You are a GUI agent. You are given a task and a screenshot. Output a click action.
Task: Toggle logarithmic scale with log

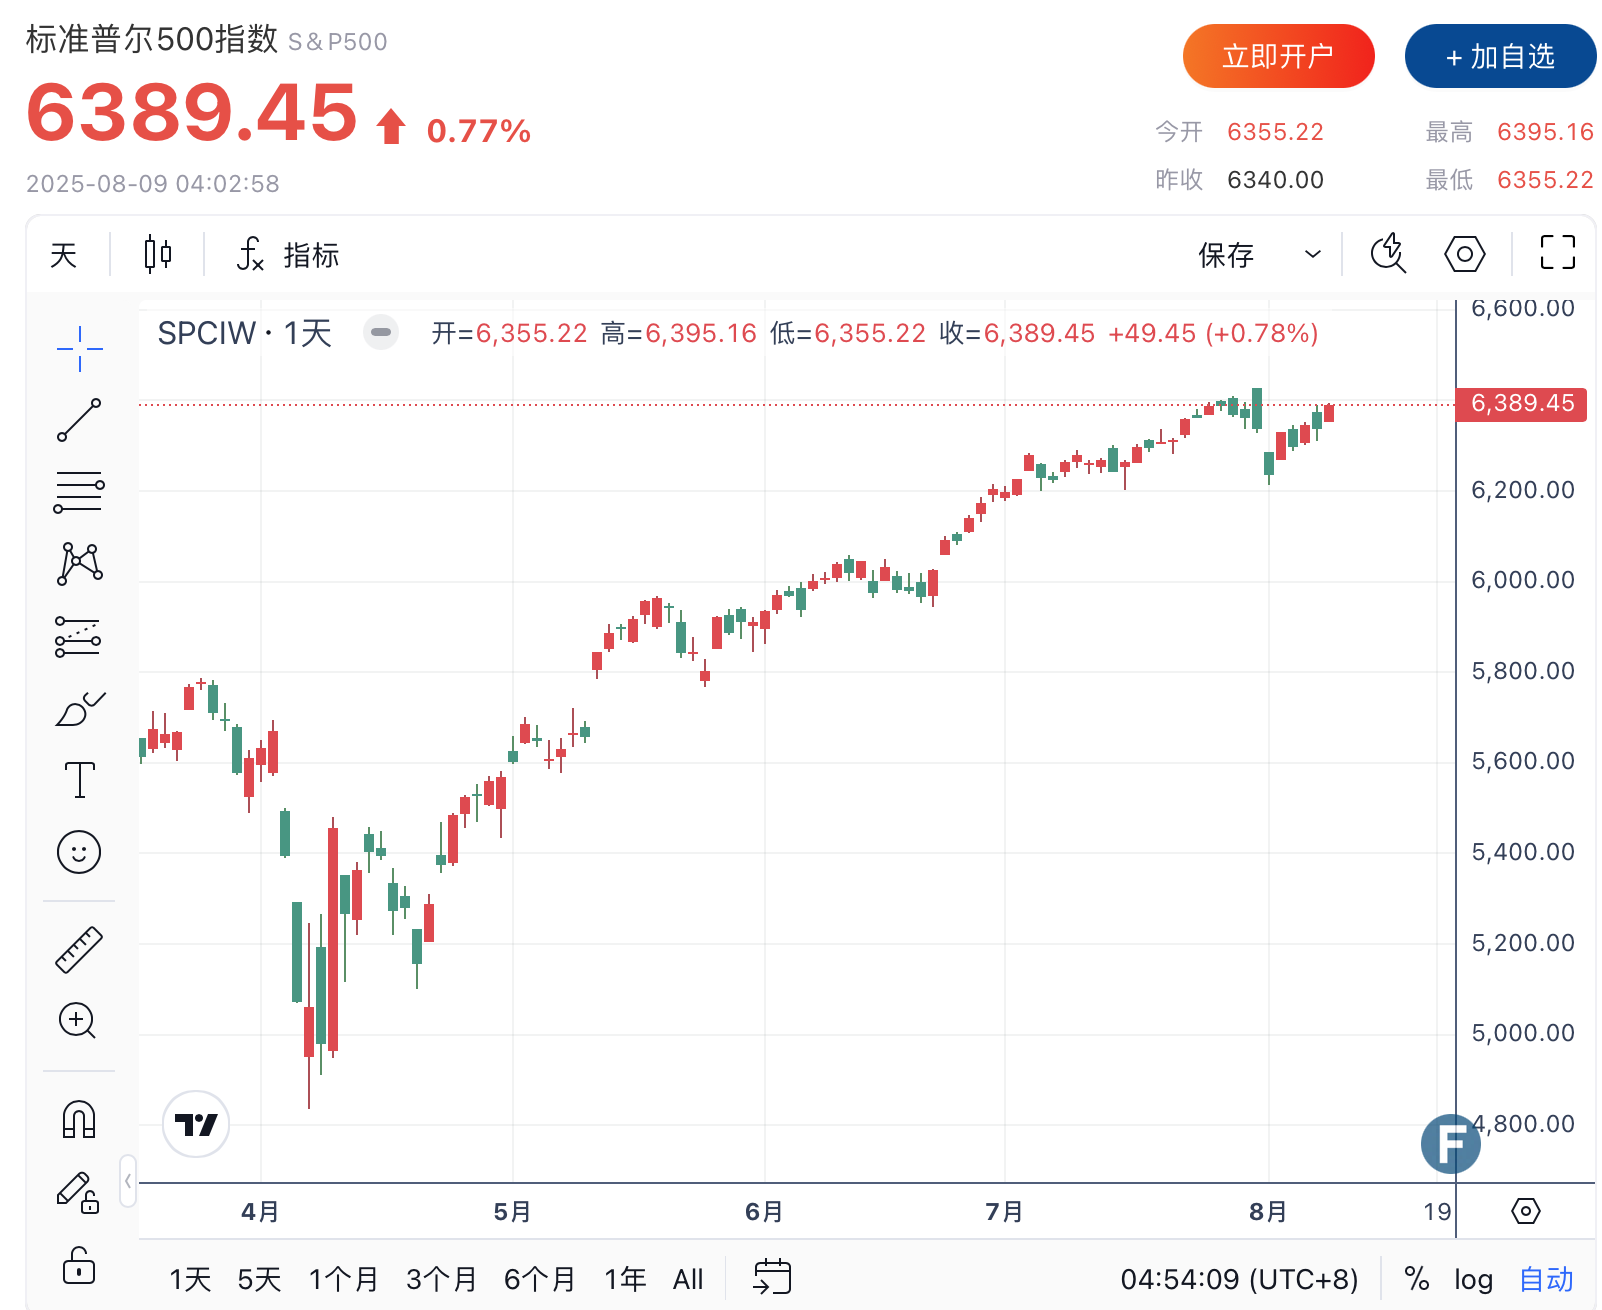(x=1472, y=1279)
